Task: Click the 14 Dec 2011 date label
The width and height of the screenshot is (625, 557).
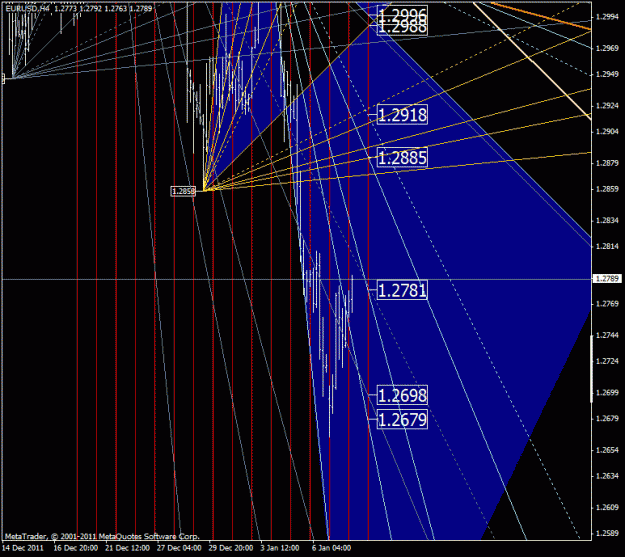Action: click(24, 548)
